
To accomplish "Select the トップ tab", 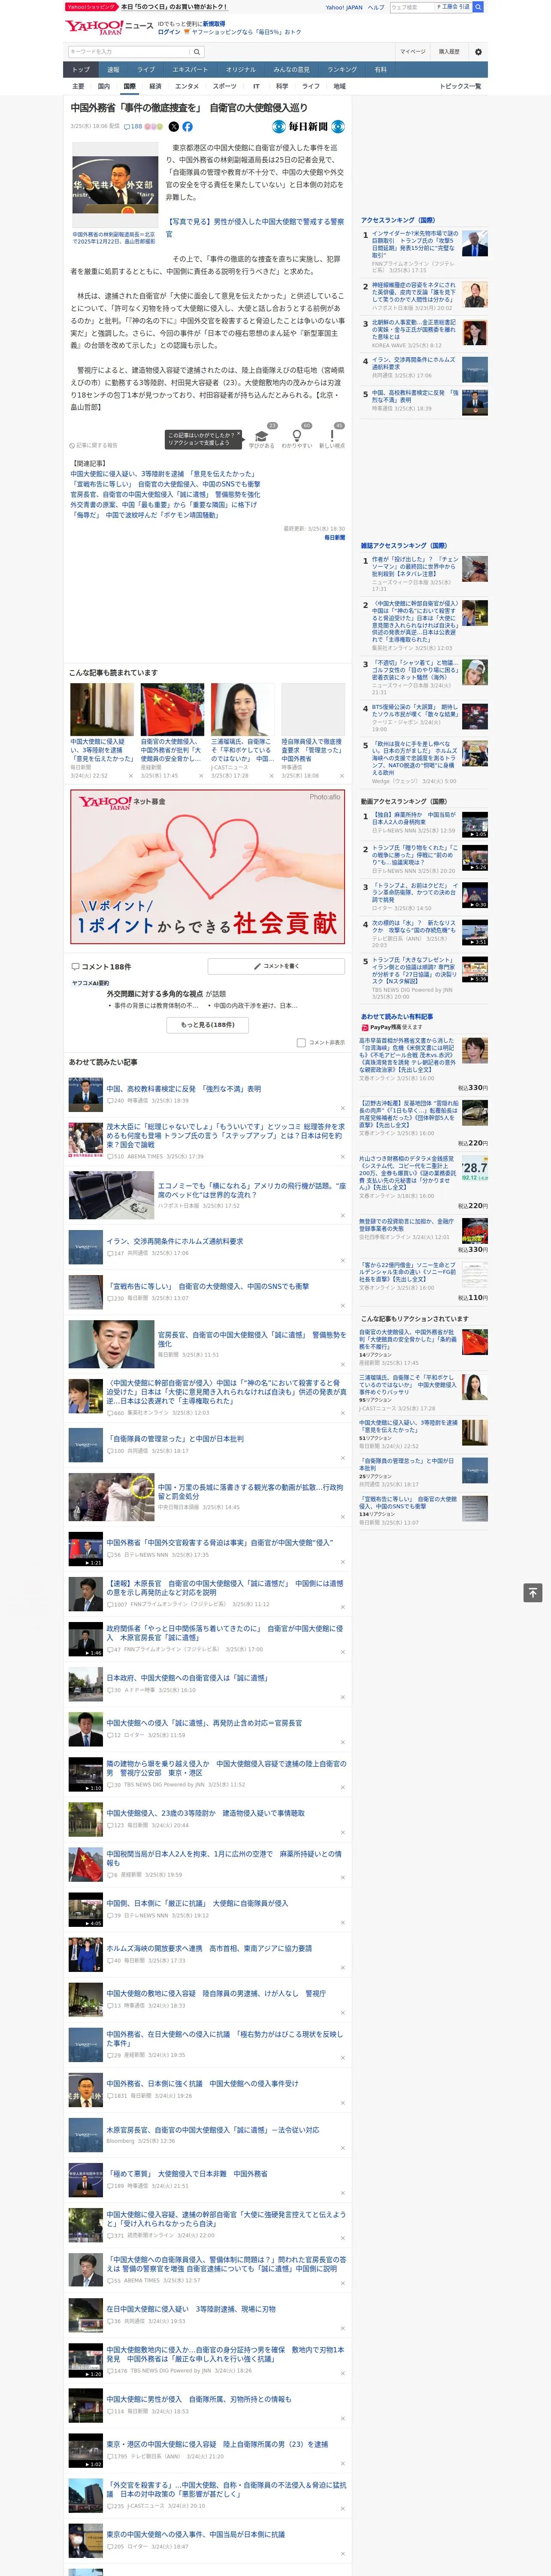I will [x=81, y=70].
